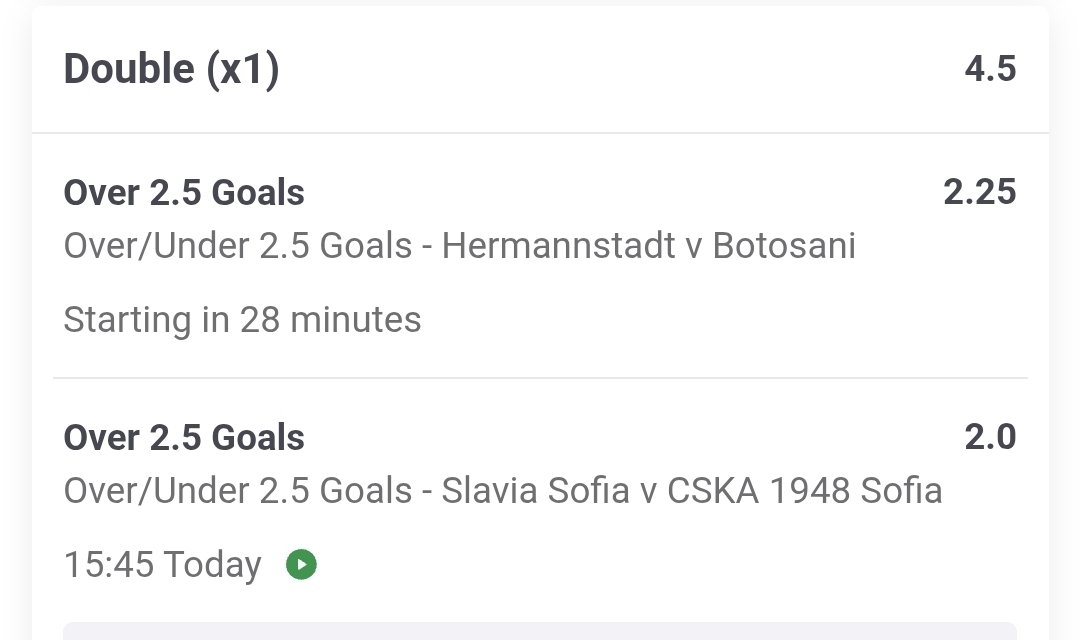Screen dimensions: 1080x640
Task: Click Over/Under 2.5 Goals label beside Hermannstadt
Action: pyautogui.click(x=238, y=246)
